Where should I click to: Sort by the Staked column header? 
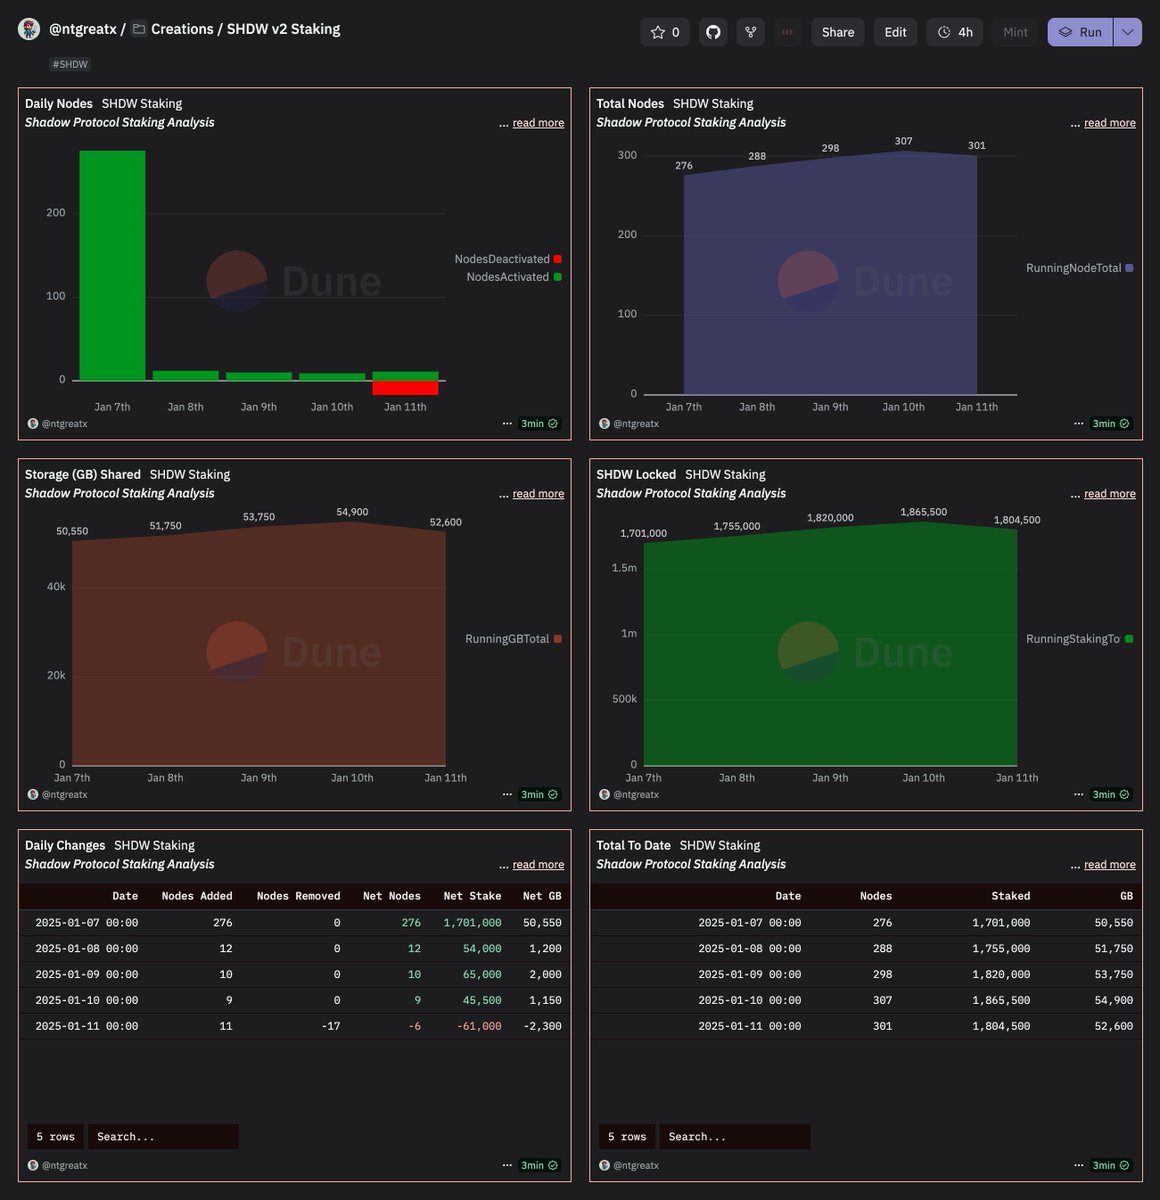pos(1010,896)
